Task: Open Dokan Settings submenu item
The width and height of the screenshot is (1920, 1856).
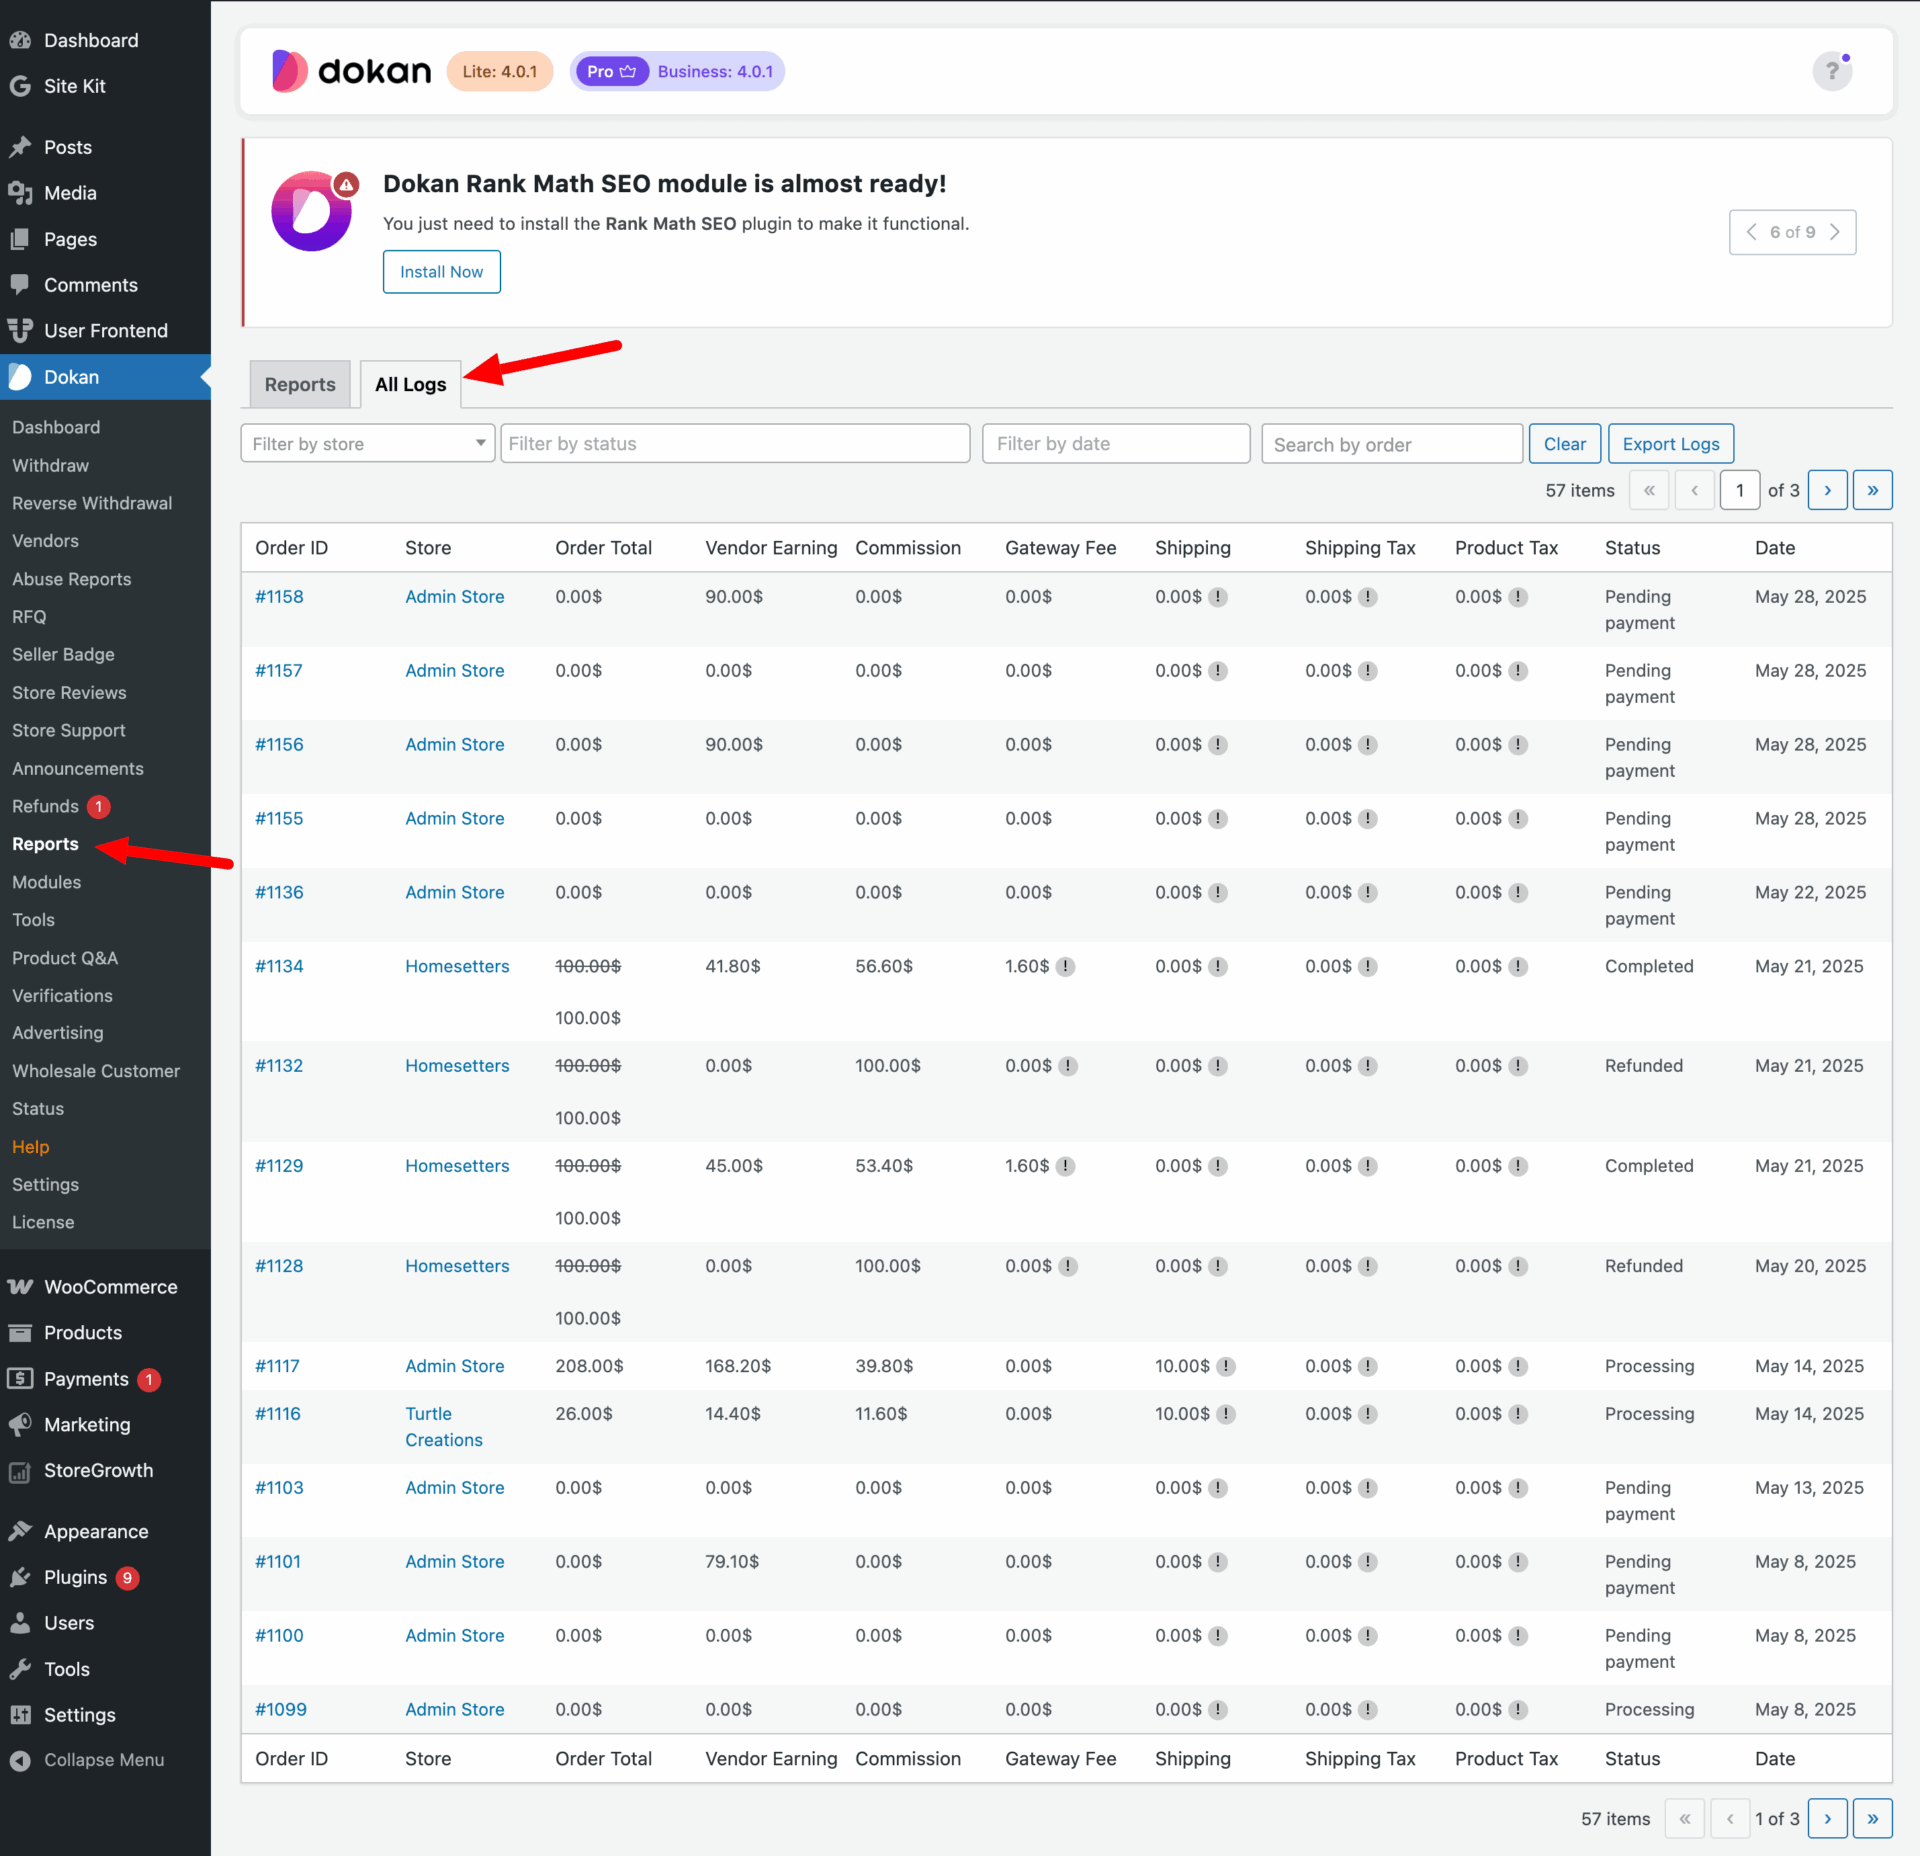Action: [x=45, y=1185]
